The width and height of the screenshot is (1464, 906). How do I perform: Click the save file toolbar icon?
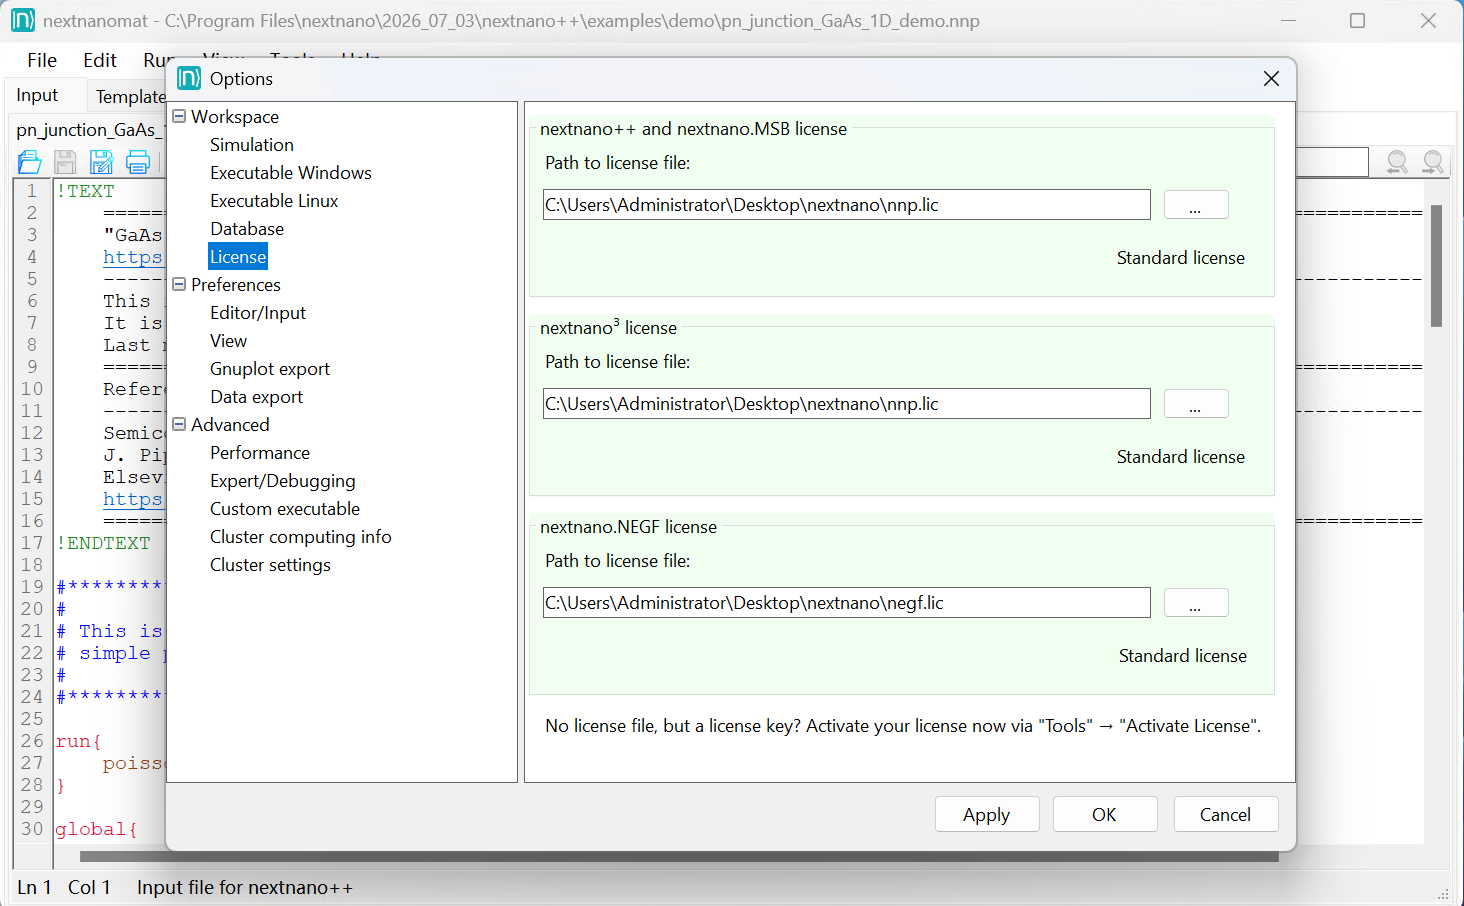coord(65,161)
